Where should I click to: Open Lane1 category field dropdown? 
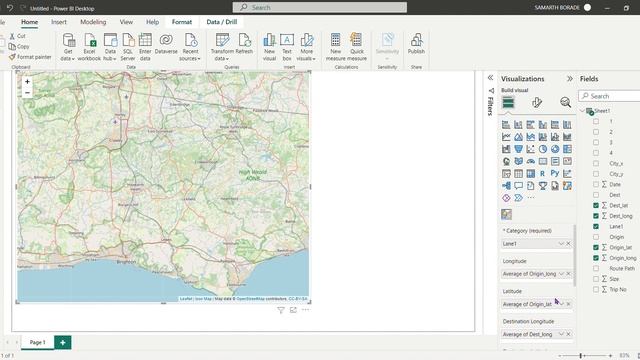pyautogui.click(x=561, y=244)
